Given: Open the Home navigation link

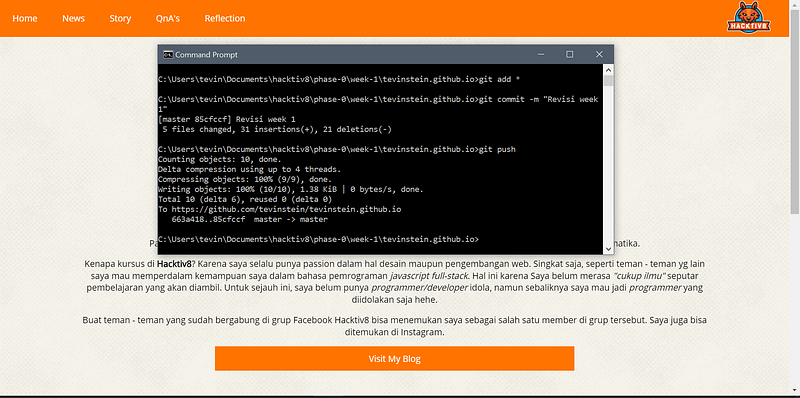Looking at the screenshot, I should 24,18.
